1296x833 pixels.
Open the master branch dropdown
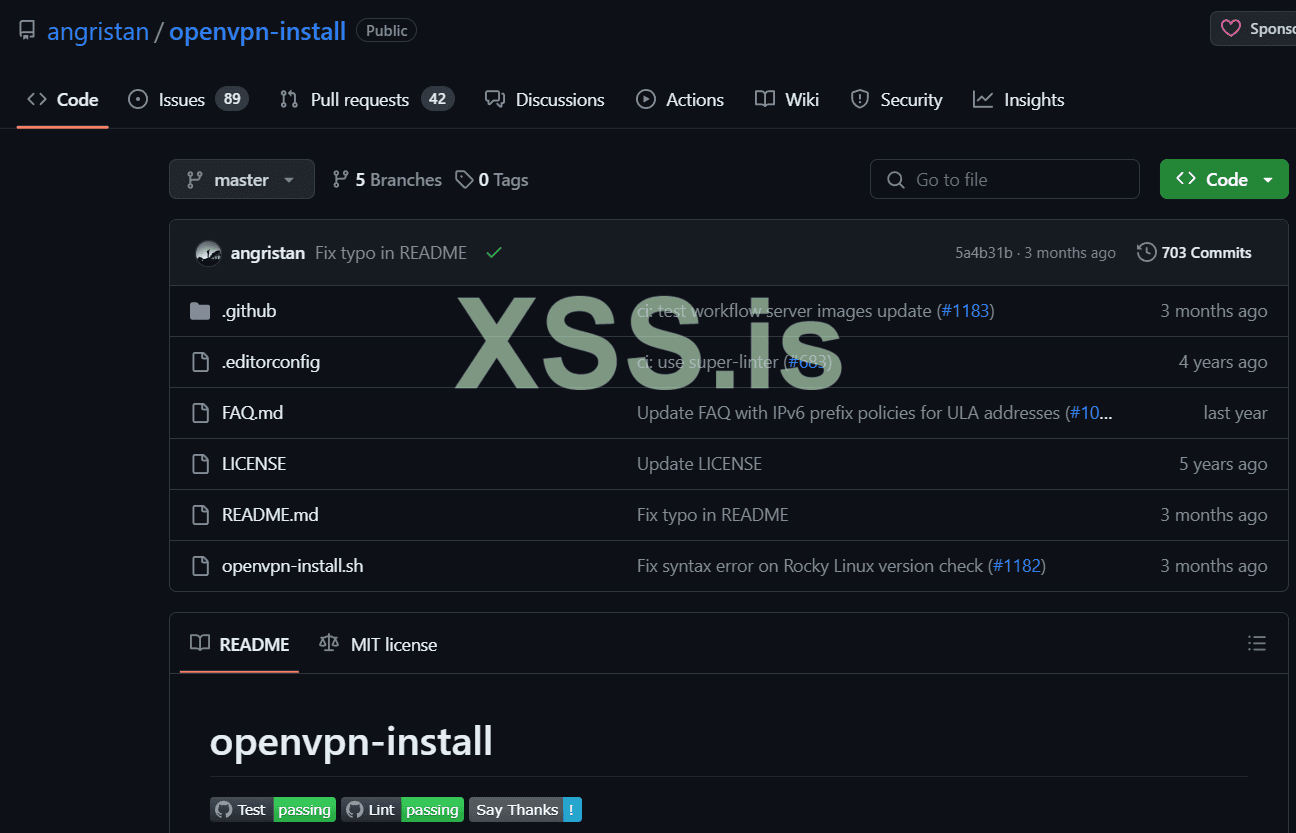pos(242,180)
